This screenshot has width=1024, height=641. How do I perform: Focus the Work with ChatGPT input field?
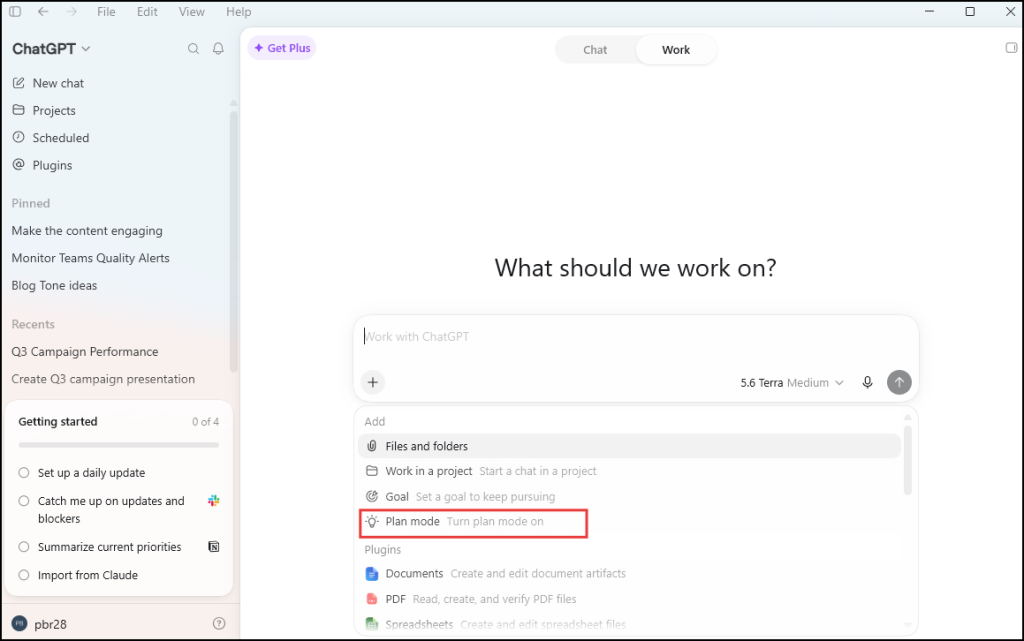coord(636,337)
